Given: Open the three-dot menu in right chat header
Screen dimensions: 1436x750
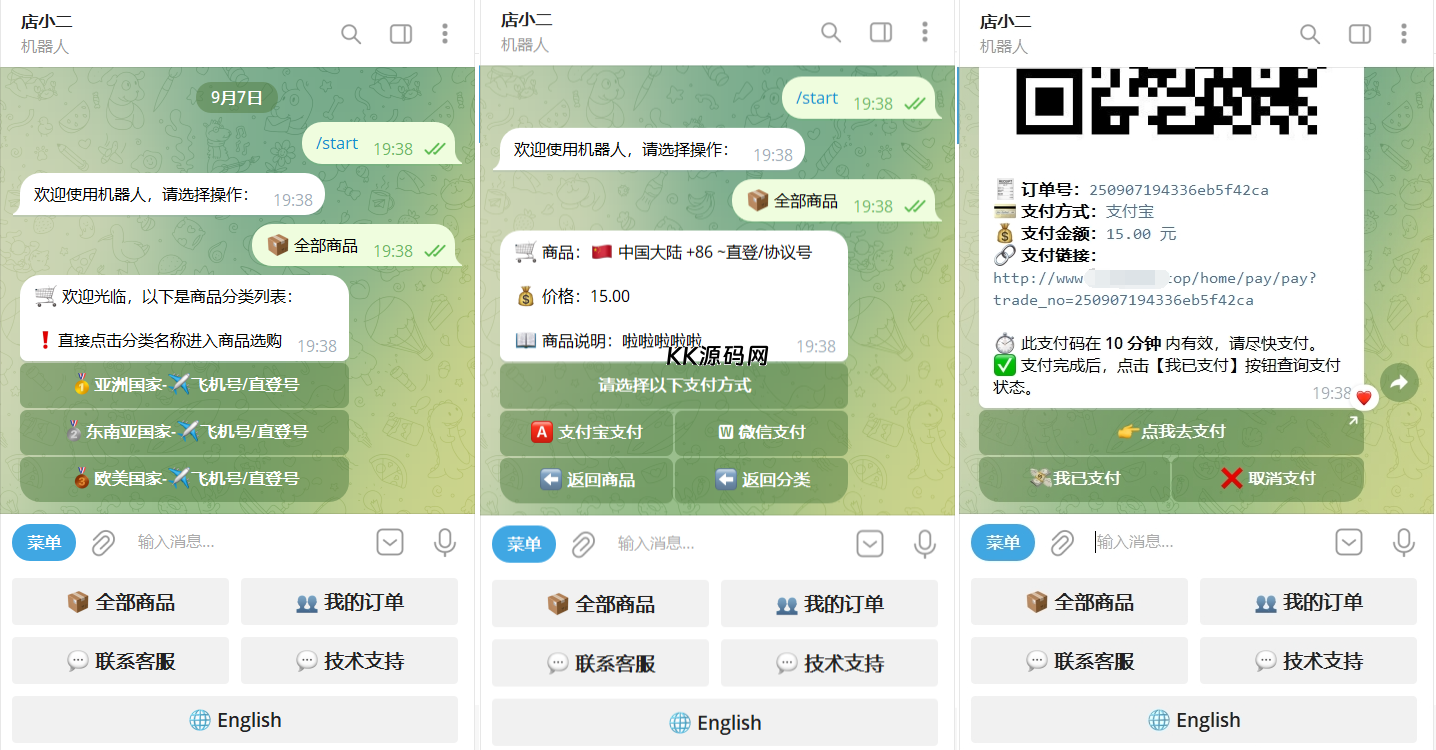Looking at the screenshot, I should (x=1404, y=34).
